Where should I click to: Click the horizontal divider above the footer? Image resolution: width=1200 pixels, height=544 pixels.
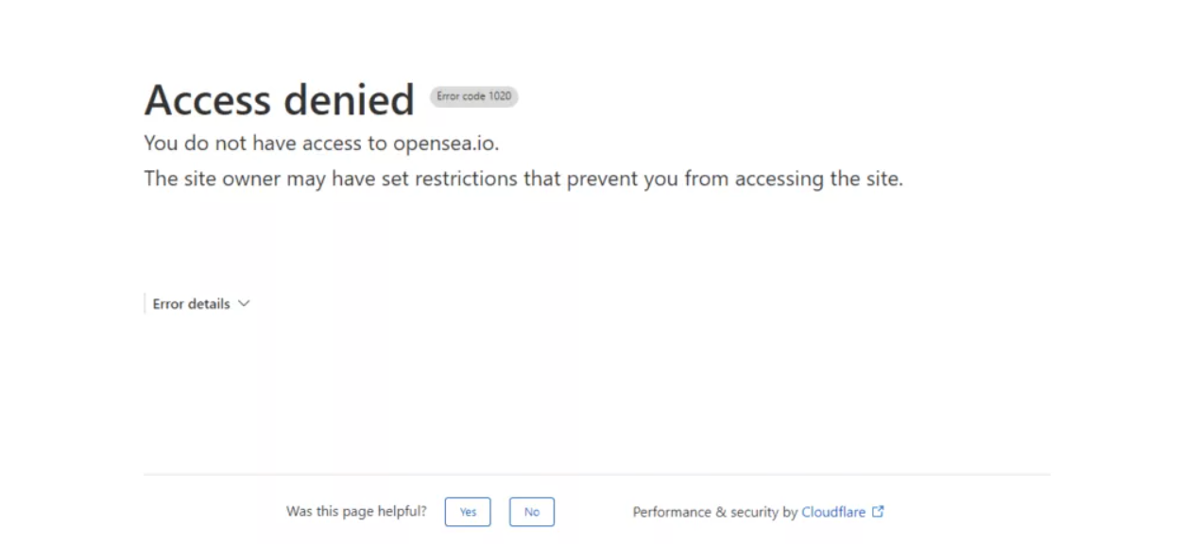click(597, 475)
